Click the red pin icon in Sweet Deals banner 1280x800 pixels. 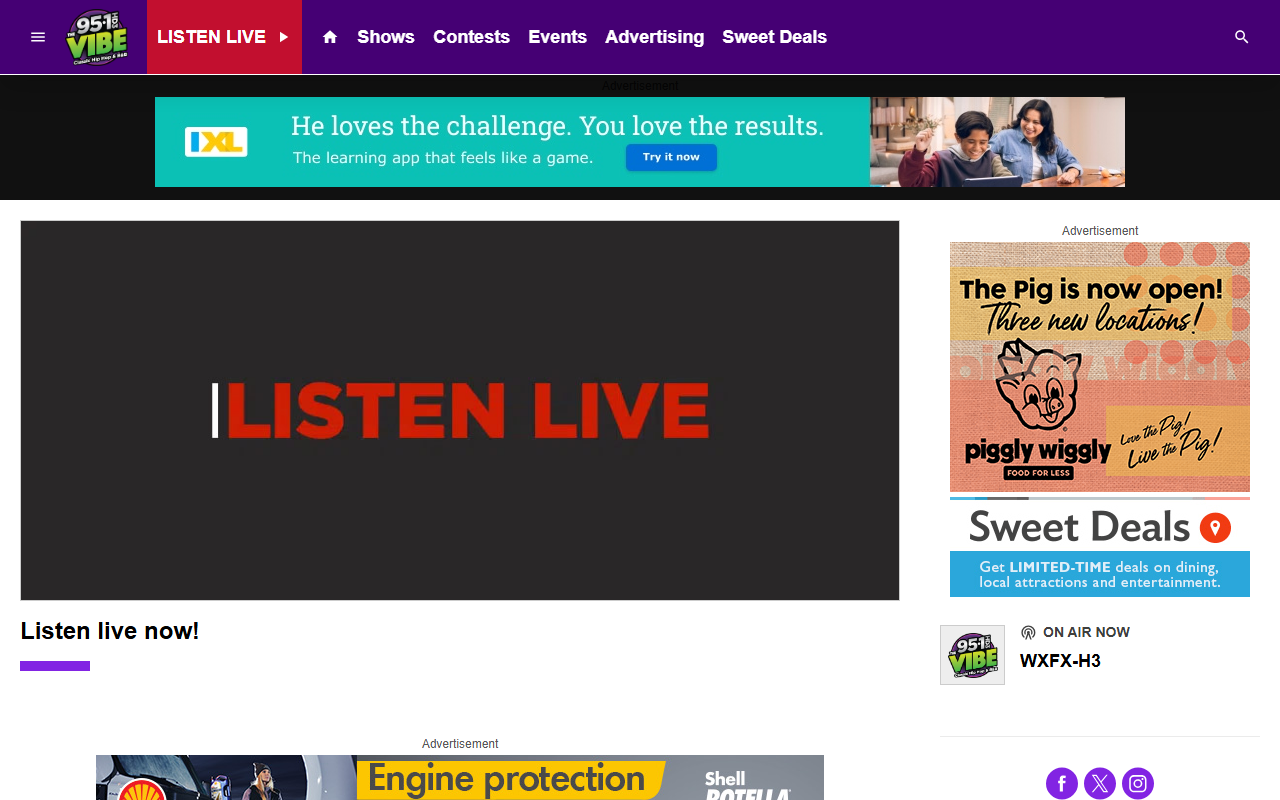click(x=1215, y=527)
